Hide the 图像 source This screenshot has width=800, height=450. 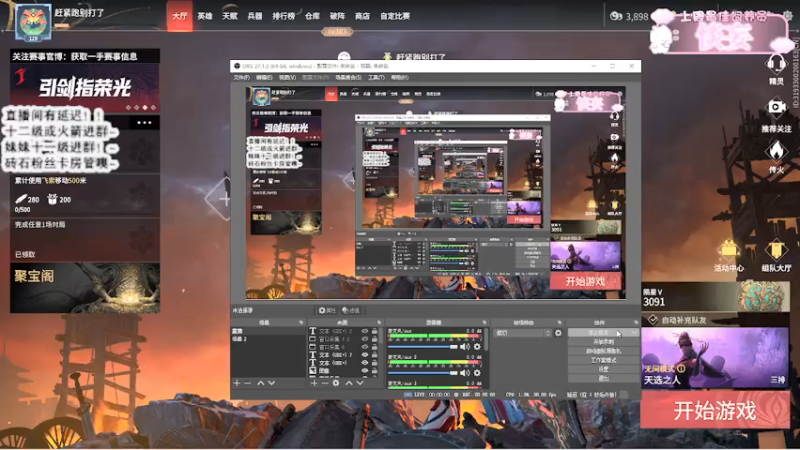pos(365,370)
